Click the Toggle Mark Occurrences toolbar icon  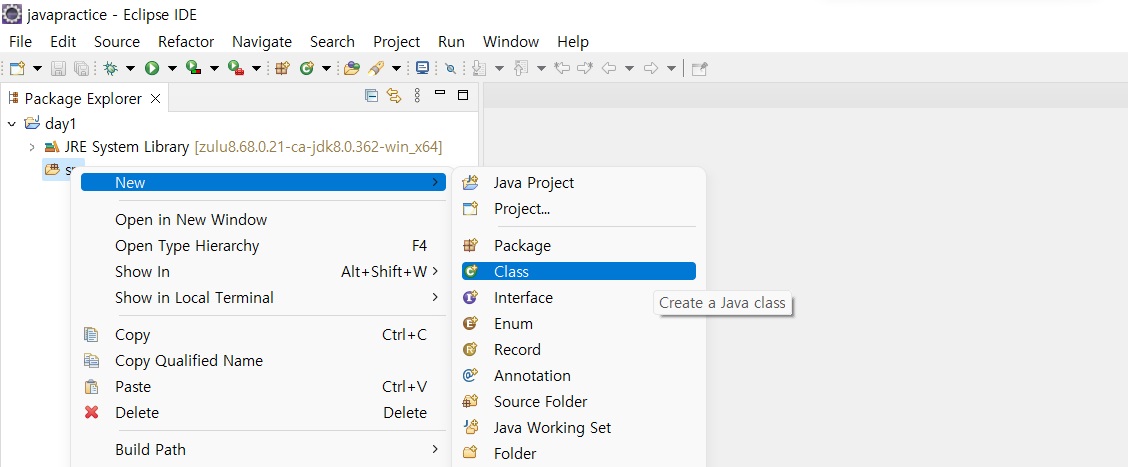(450, 68)
